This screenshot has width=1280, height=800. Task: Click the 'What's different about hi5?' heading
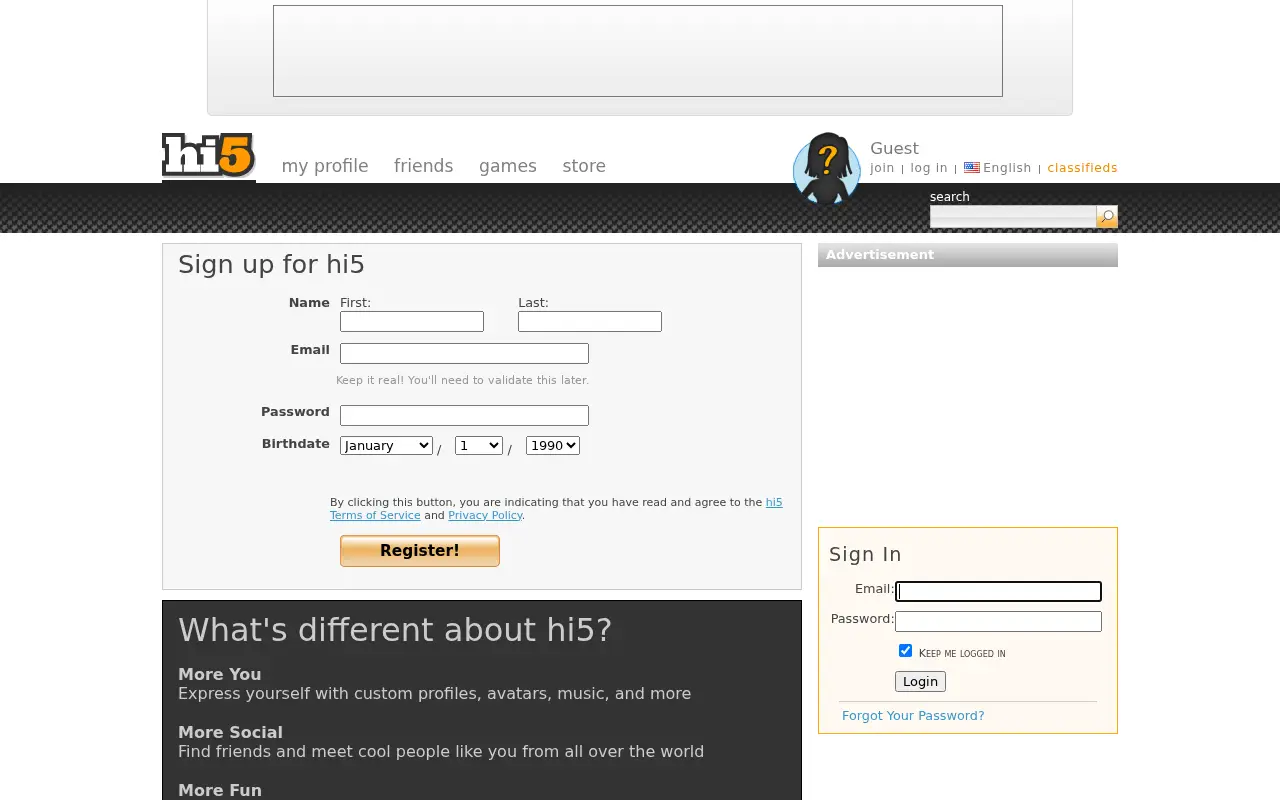(395, 630)
